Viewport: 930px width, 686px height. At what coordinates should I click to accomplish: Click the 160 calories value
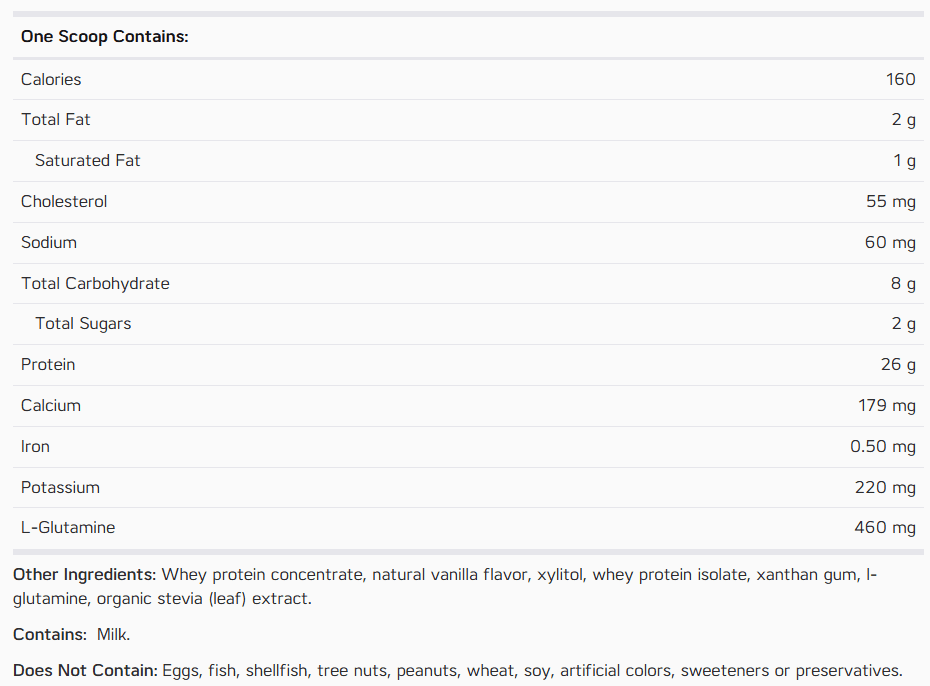pyautogui.click(x=900, y=79)
